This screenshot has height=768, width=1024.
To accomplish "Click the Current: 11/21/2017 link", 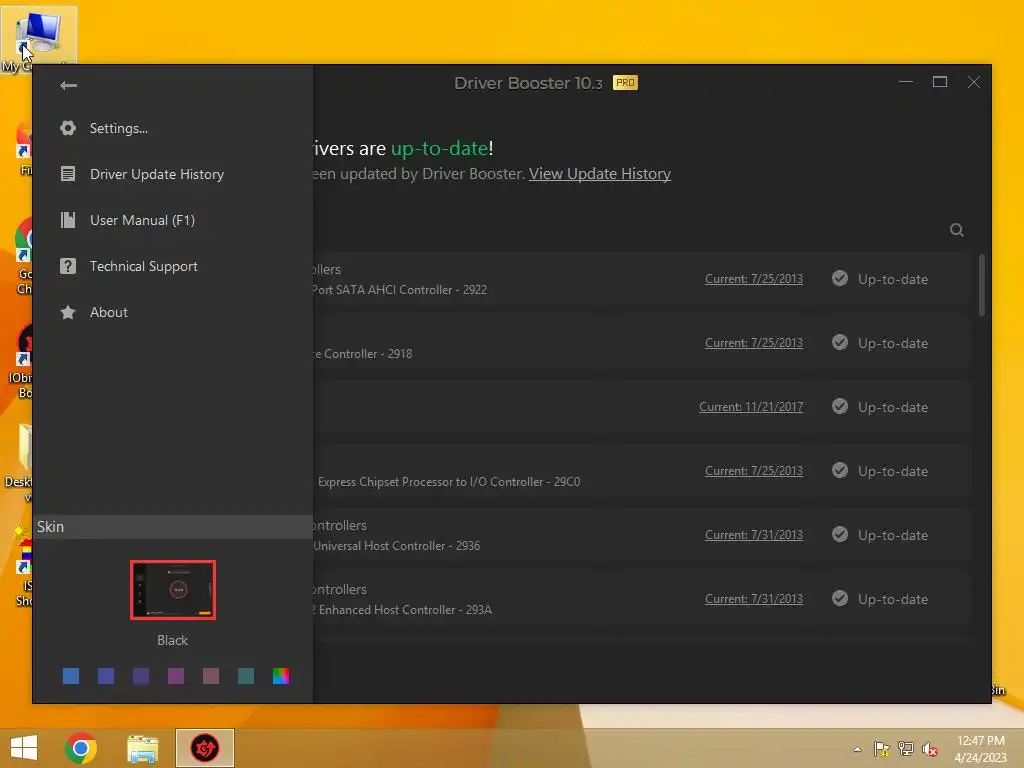I will (x=751, y=407).
